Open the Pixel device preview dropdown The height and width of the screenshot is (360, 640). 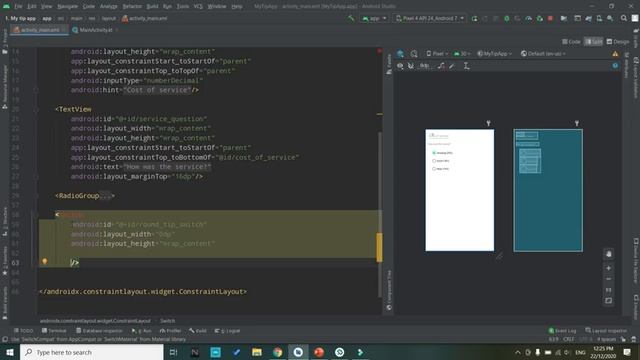coord(437,54)
